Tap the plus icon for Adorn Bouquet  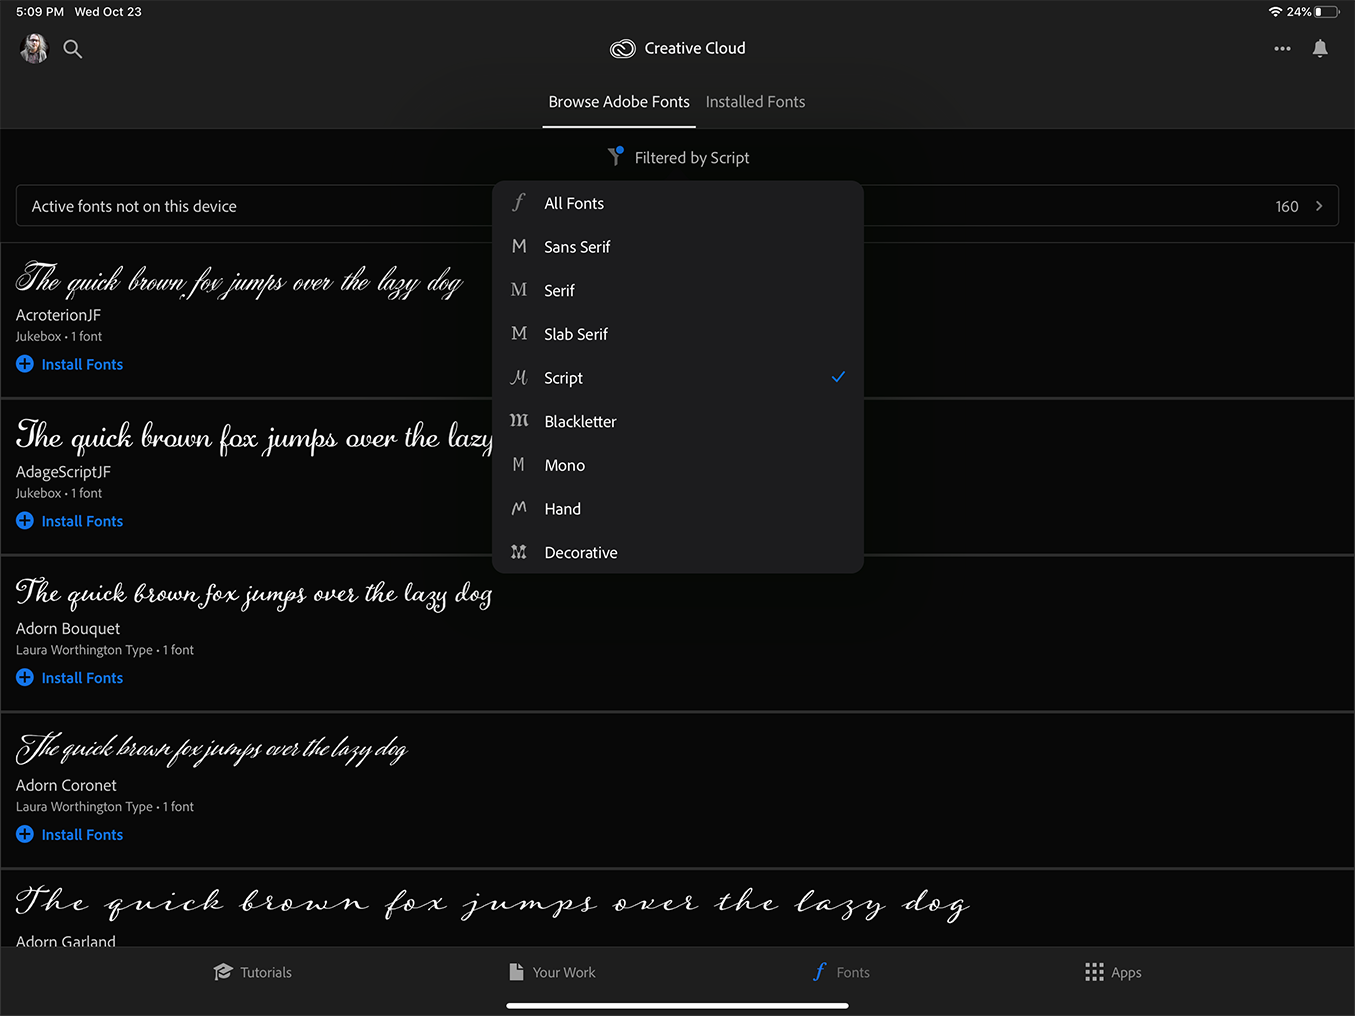(25, 678)
